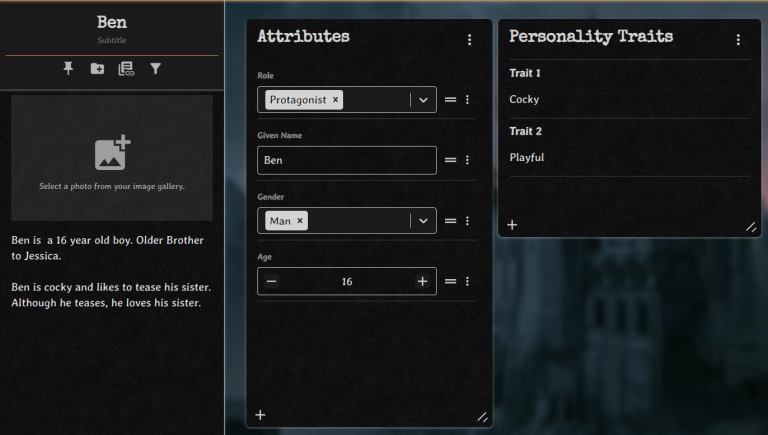Open the Attributes panel three-dot menu

(469, 40)
